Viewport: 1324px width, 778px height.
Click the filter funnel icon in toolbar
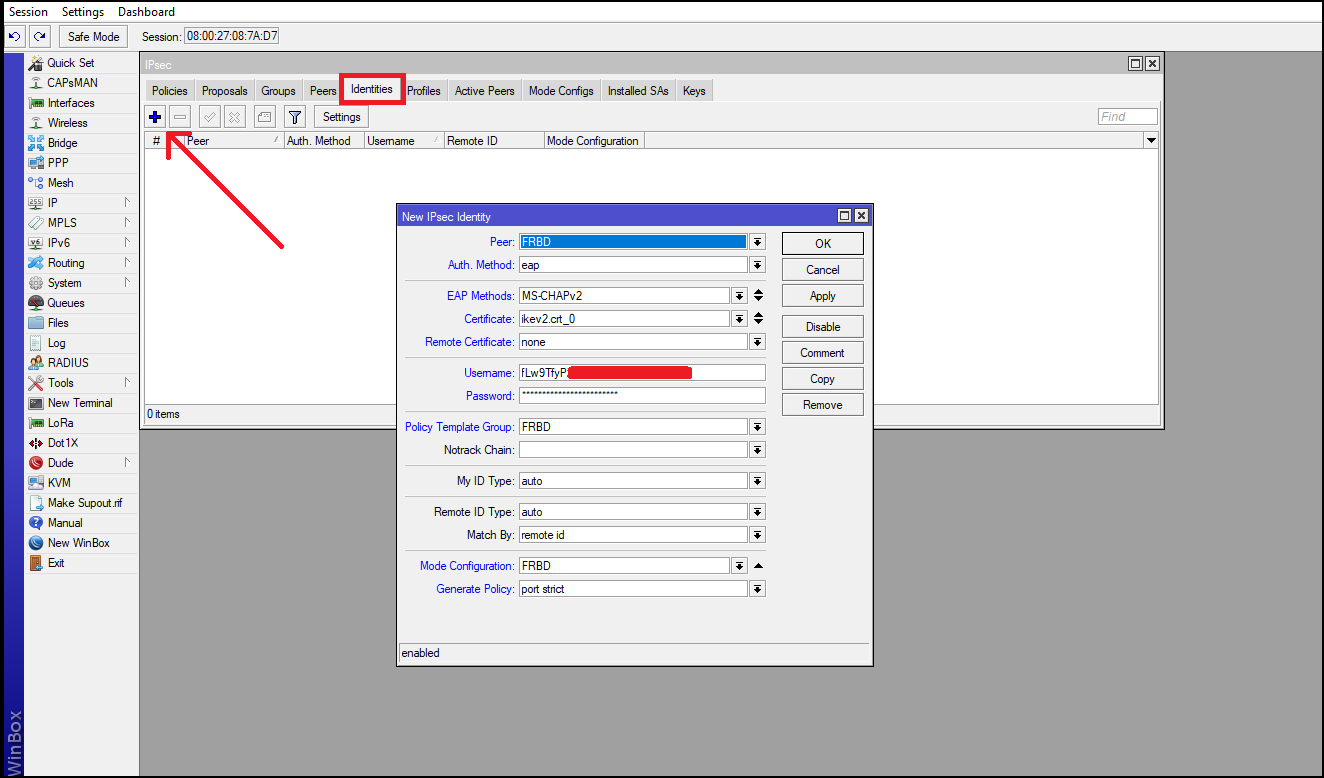294,117
